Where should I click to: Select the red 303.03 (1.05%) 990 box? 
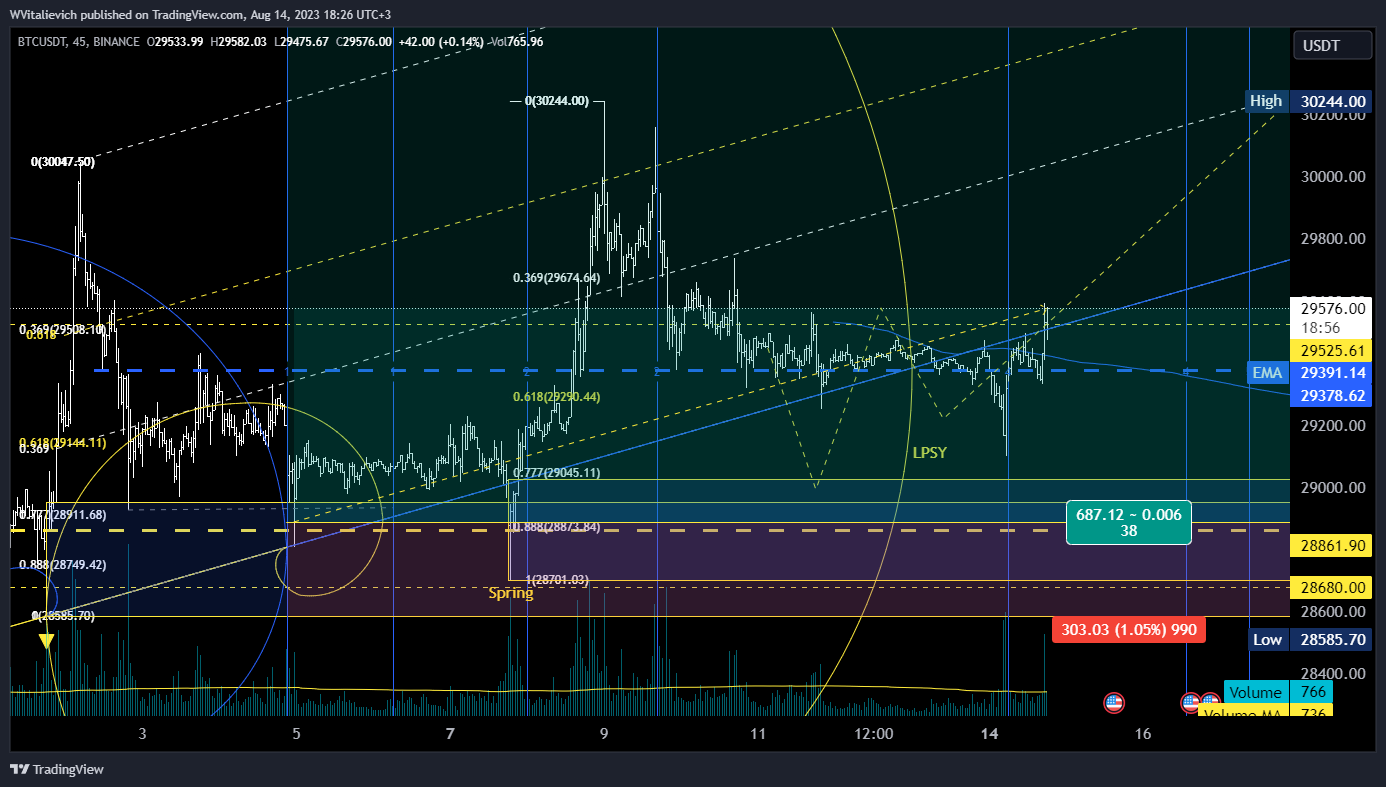1129,630
